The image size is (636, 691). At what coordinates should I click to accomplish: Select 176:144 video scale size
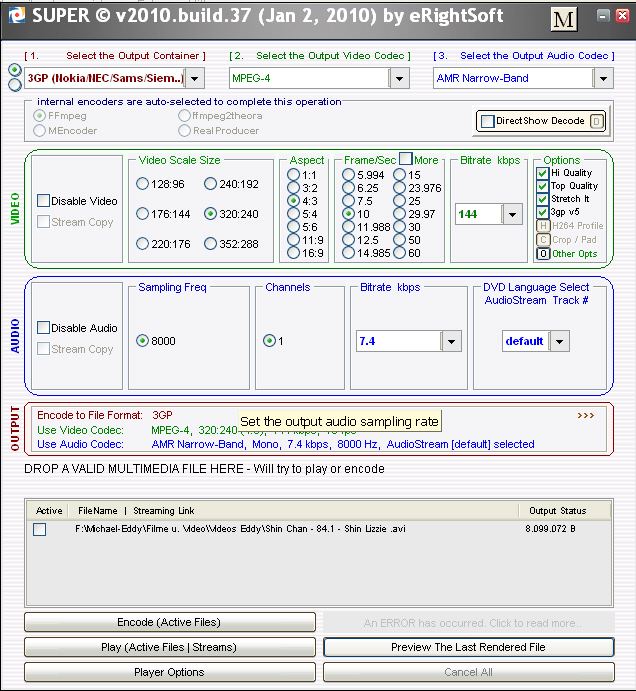142,214
